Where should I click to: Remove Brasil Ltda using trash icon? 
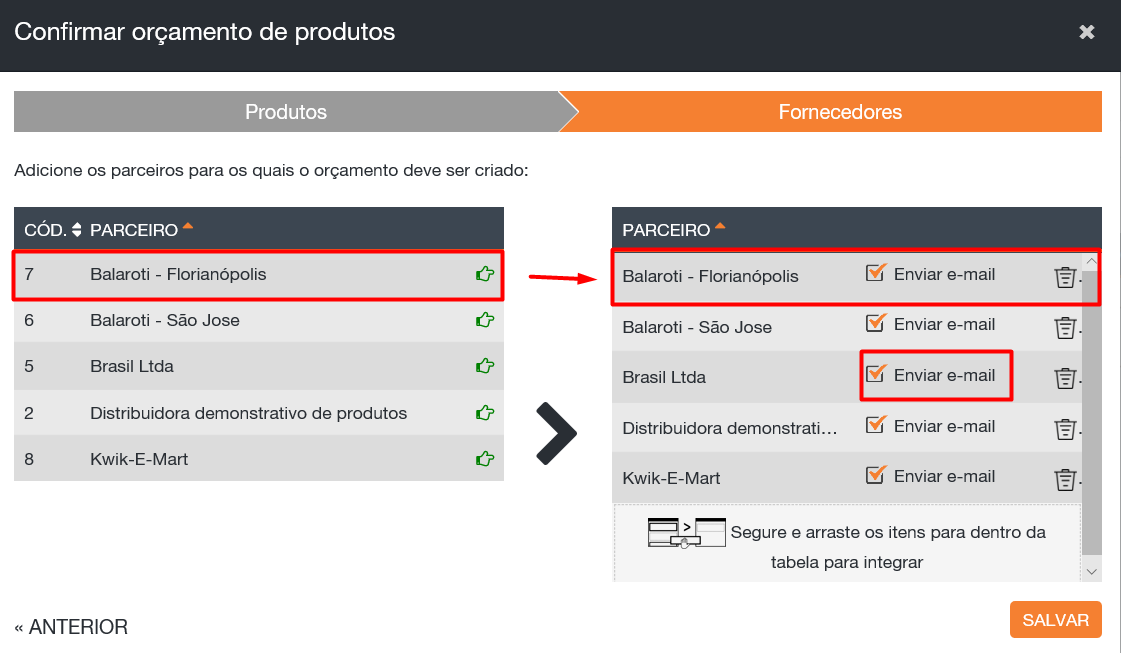pyautogui.click(x=1065, y=378)
